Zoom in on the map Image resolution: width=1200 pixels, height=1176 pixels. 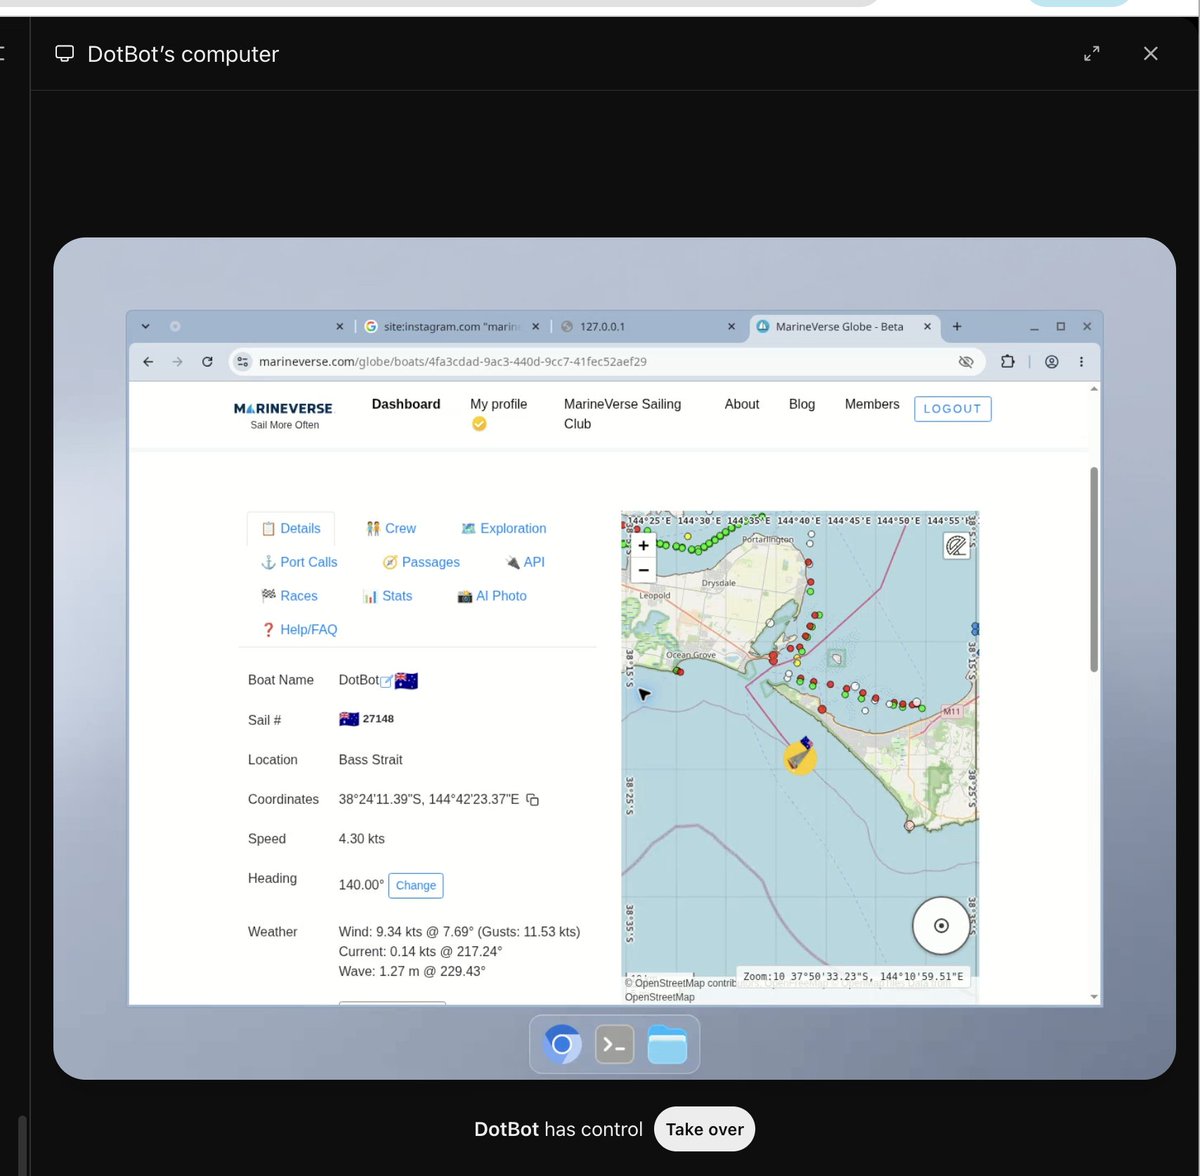644,545
